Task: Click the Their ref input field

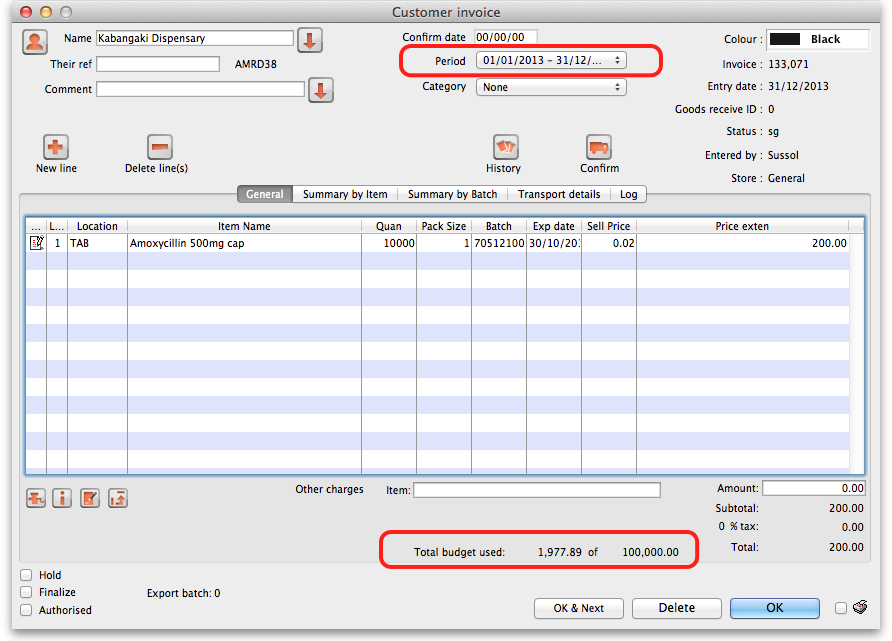Action: (158, 64)
